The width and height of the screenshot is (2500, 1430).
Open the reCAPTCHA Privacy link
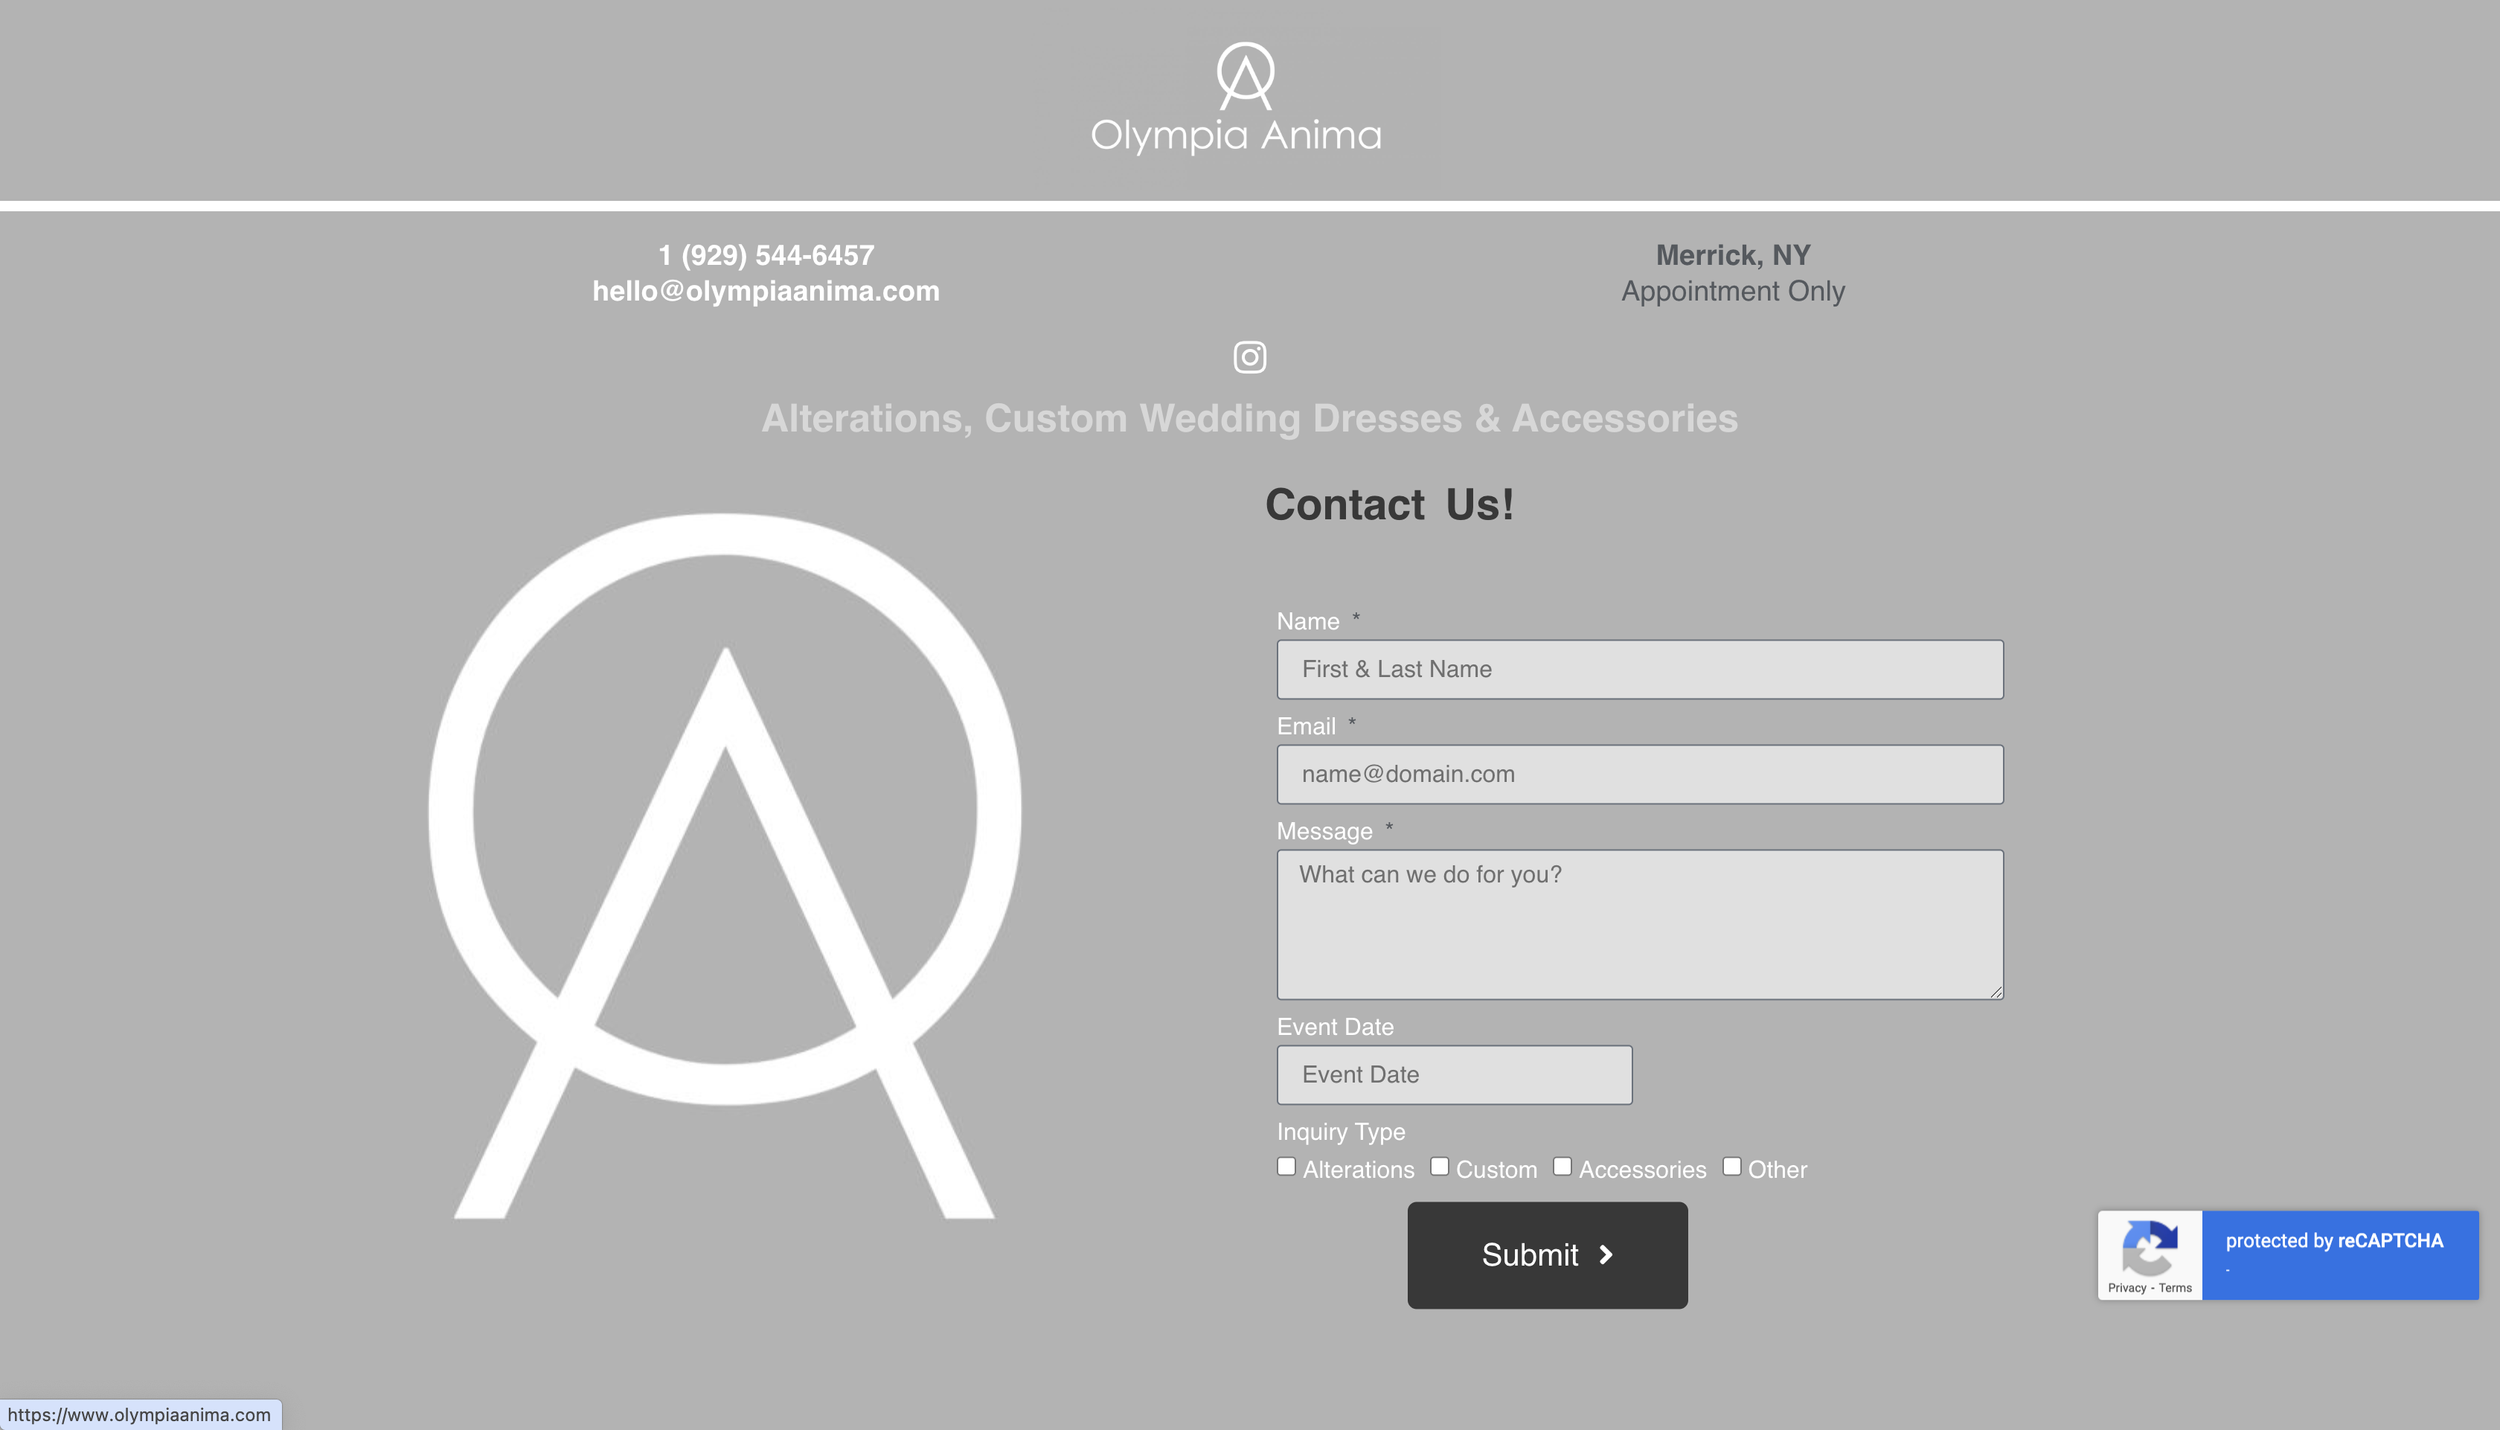[2127, 1288]
